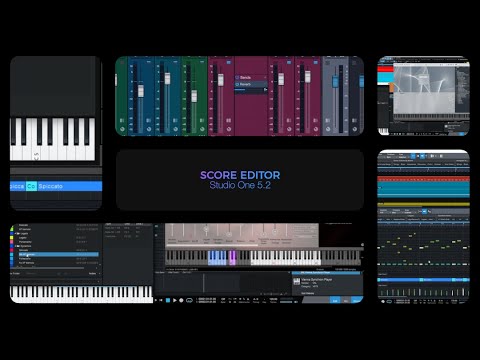The image size is (480, 360).
Task: Switch to the Mix tab at bottom right
Action: [346, 301]
